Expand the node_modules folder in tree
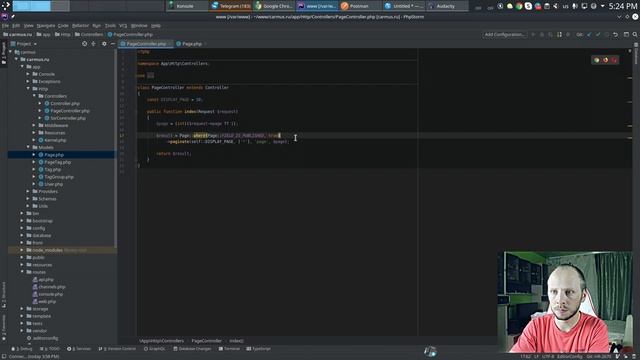Image resolution: width=640 pixels, height=360 pixels. coord(22,250)
